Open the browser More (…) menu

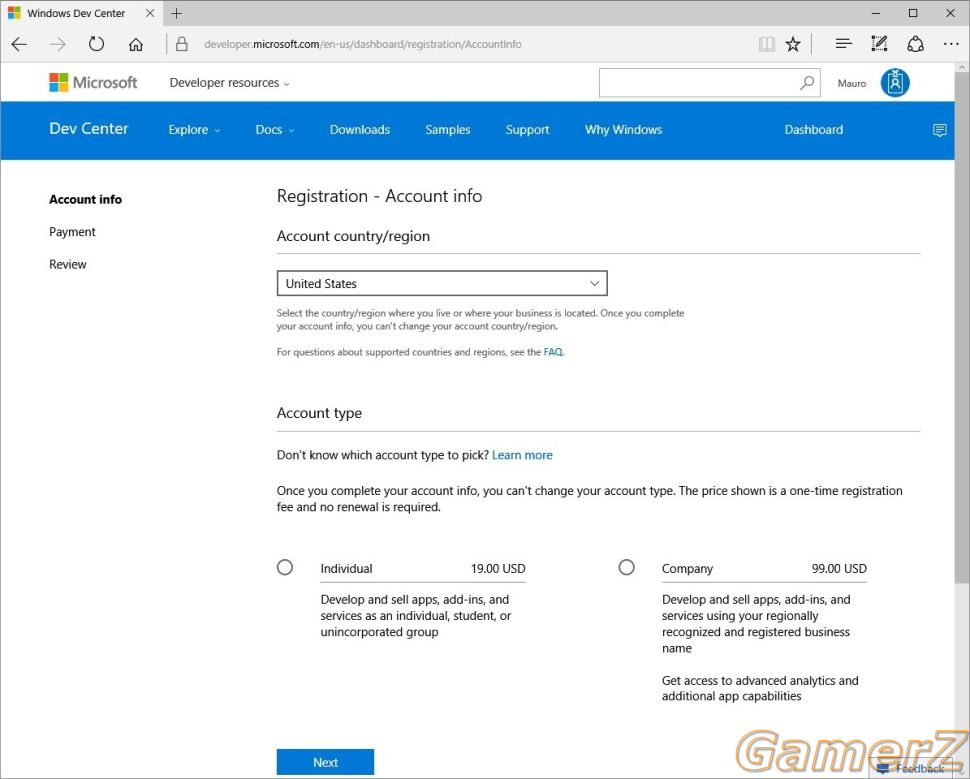point(951,44)
